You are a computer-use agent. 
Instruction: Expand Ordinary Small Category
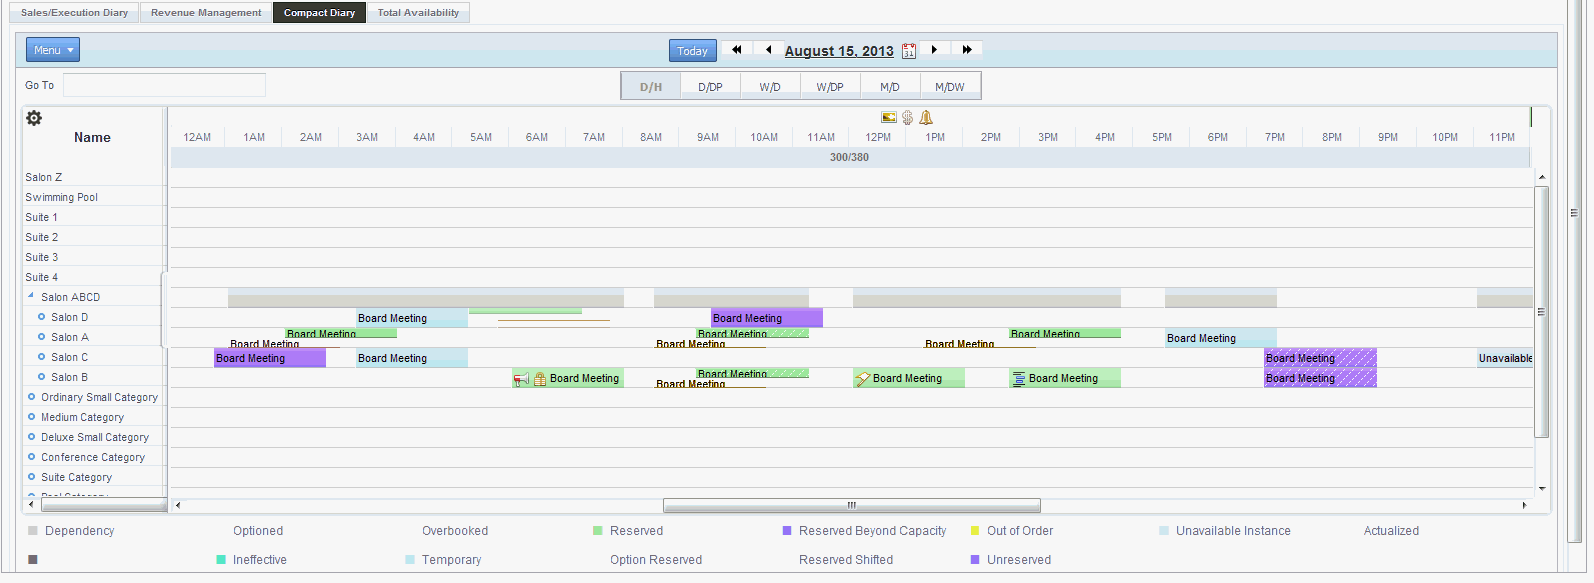pyautogui.click(x=31, y=396)
